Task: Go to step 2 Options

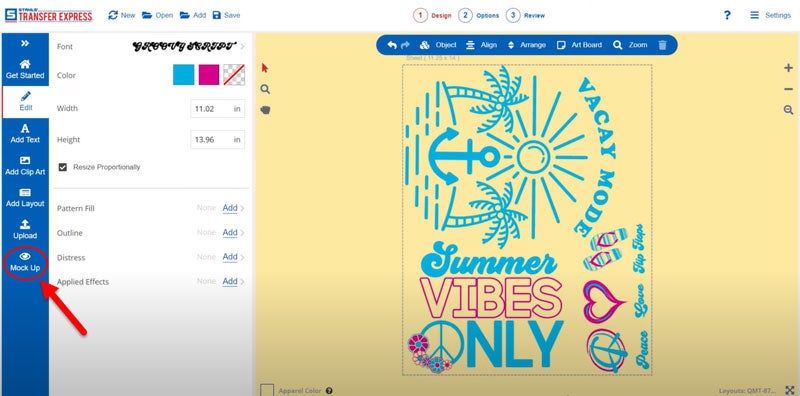Action: (479, 15)
